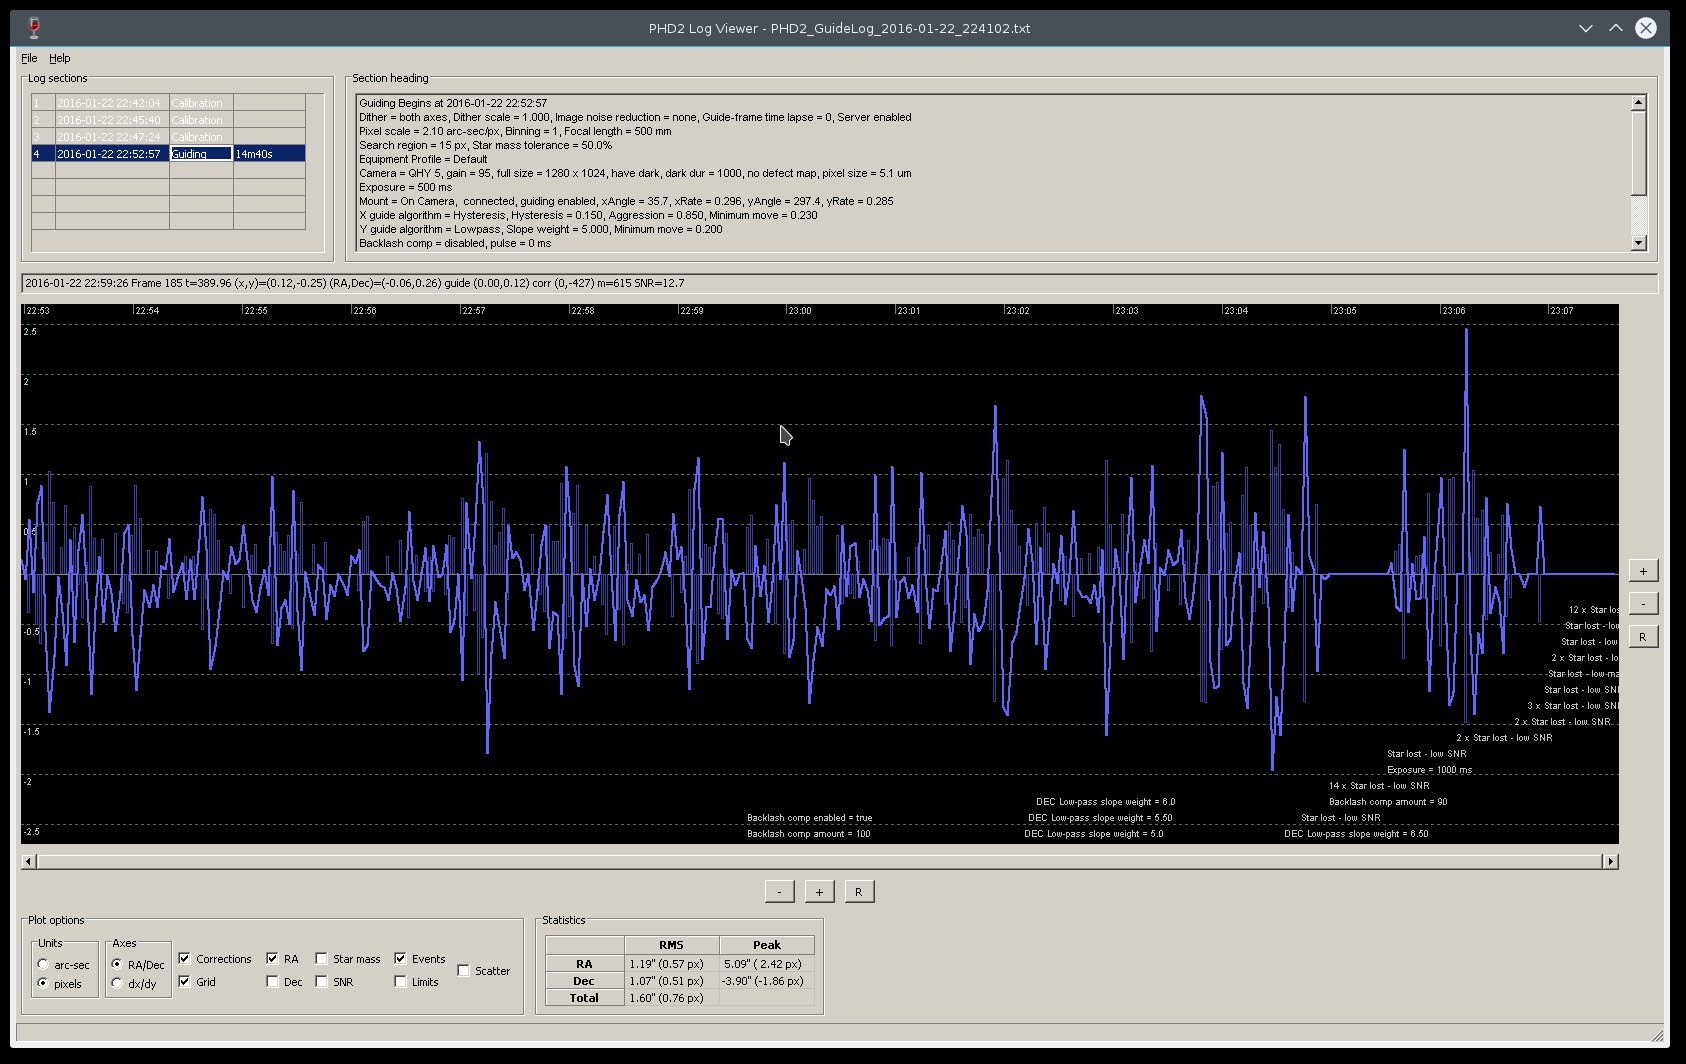Click 'Exposure = 1000 ms' event label

click(1429, 770)
